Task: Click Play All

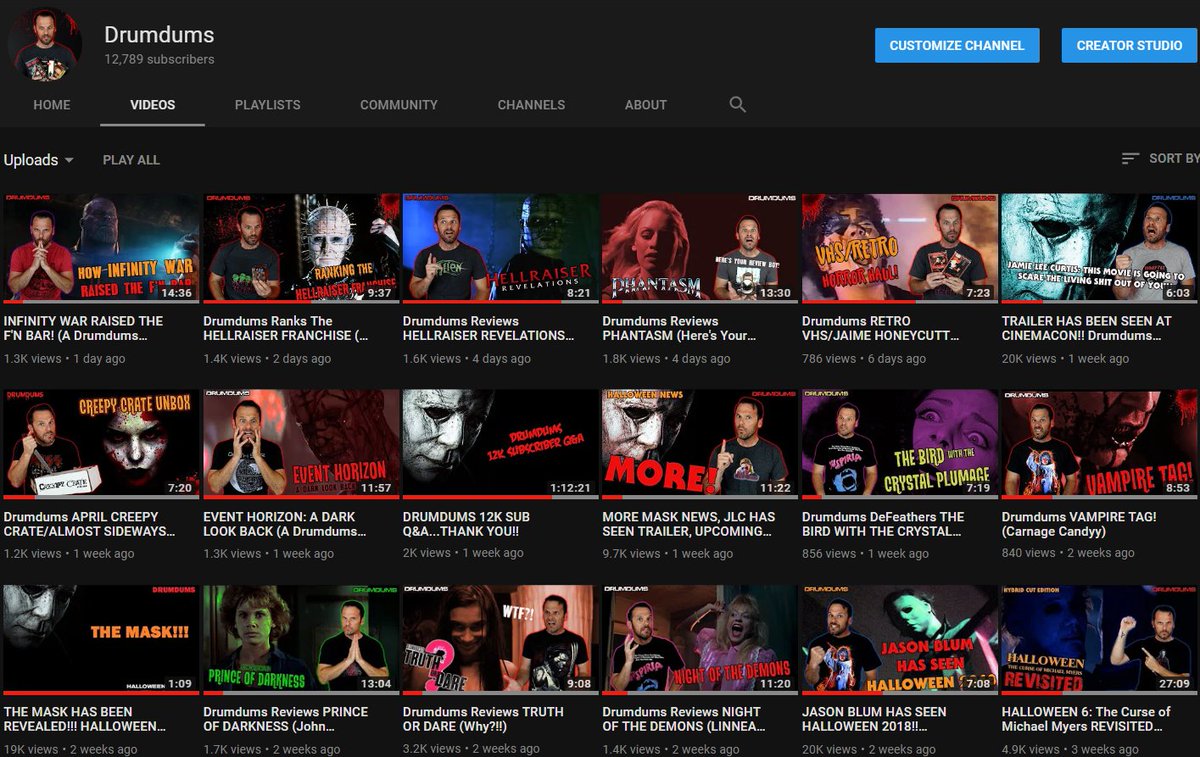Action: tap(131, 160)
